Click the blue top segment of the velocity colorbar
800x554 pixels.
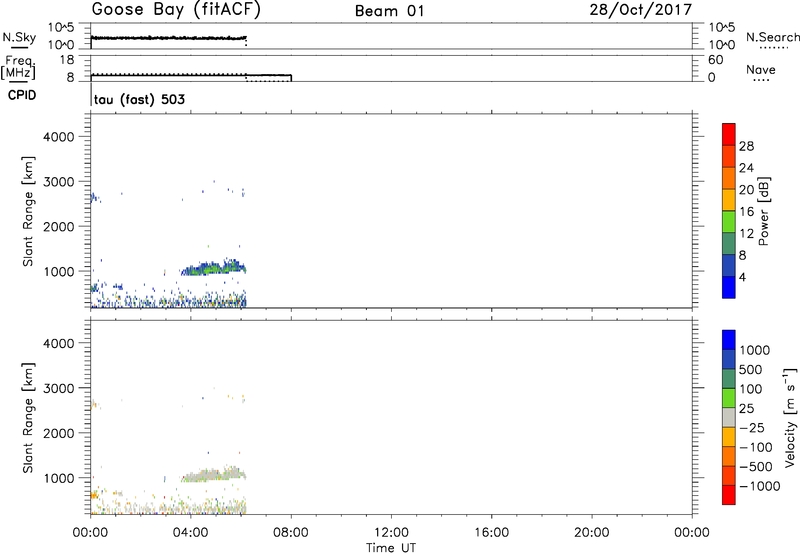729,340
